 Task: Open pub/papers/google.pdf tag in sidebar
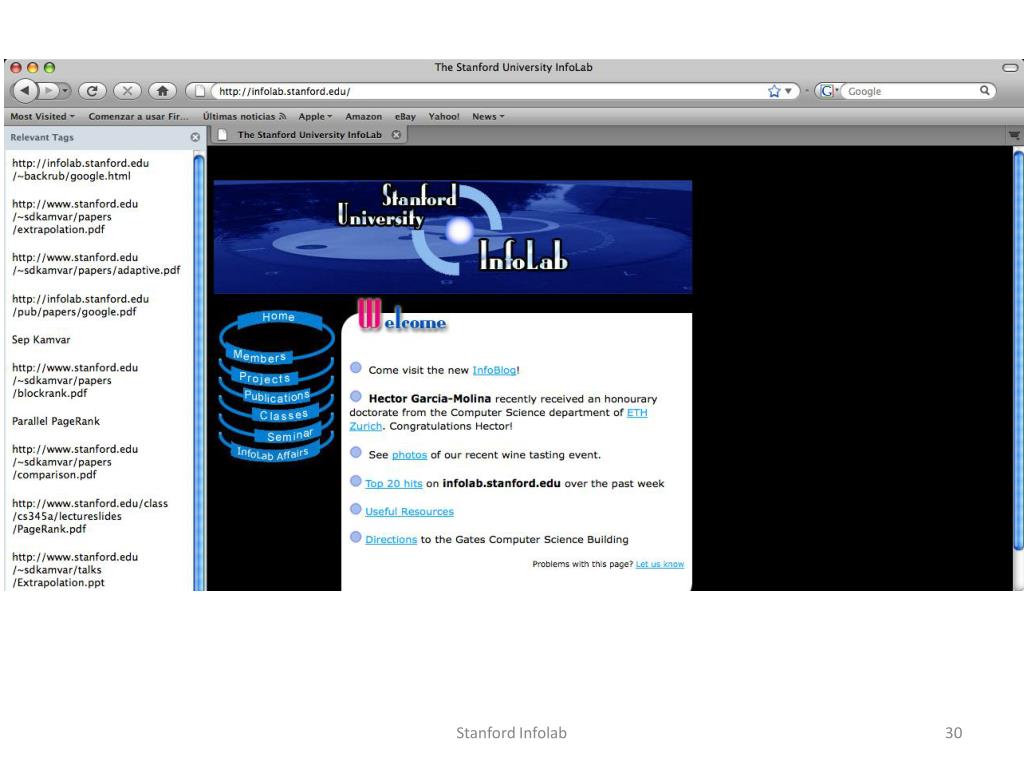click(x=80, y=305)
